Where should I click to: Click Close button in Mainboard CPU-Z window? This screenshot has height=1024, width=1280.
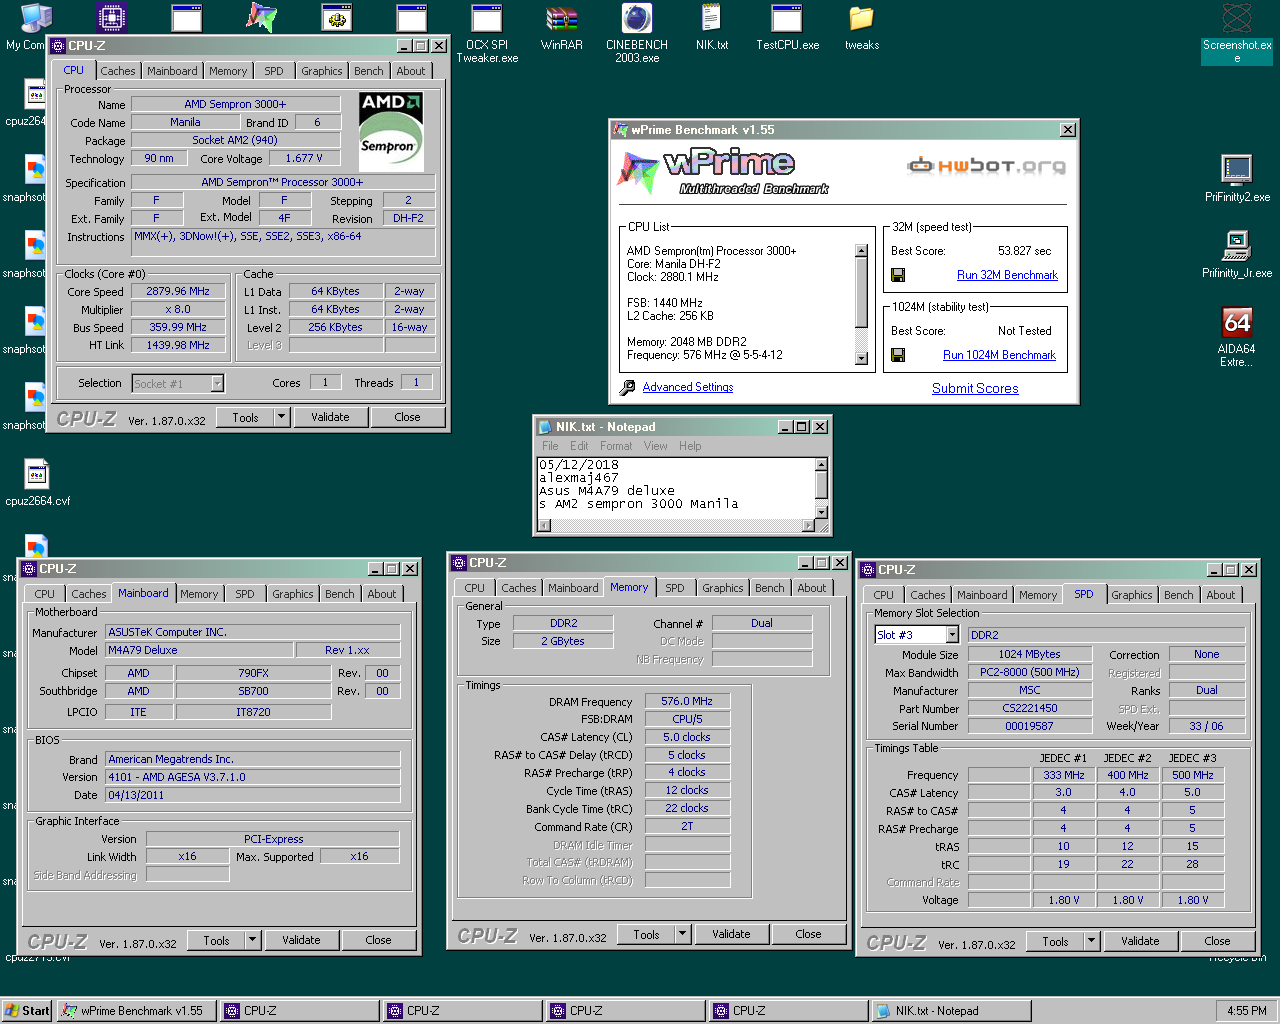click(378, 940)
